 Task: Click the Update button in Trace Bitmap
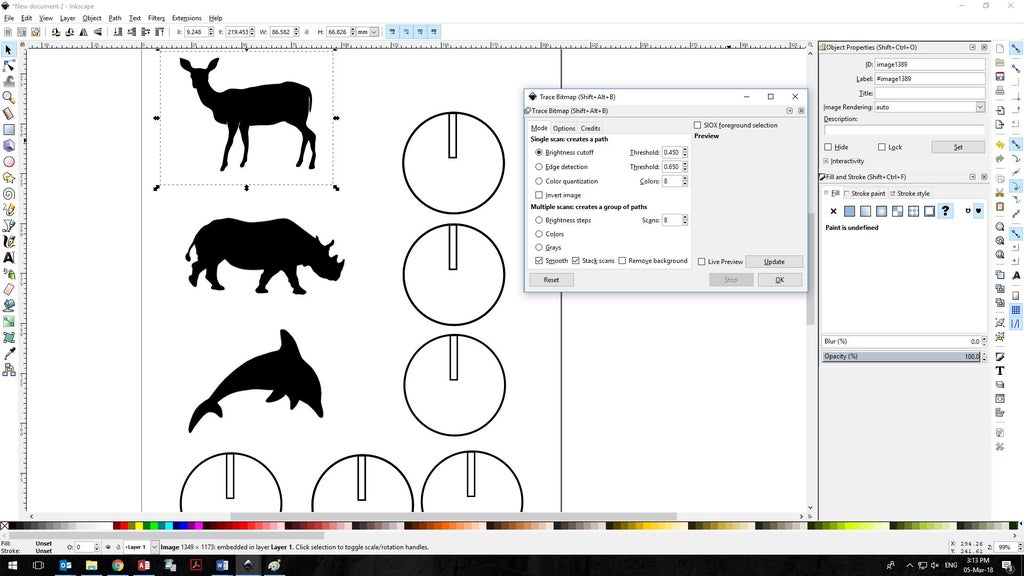(774, 261)
